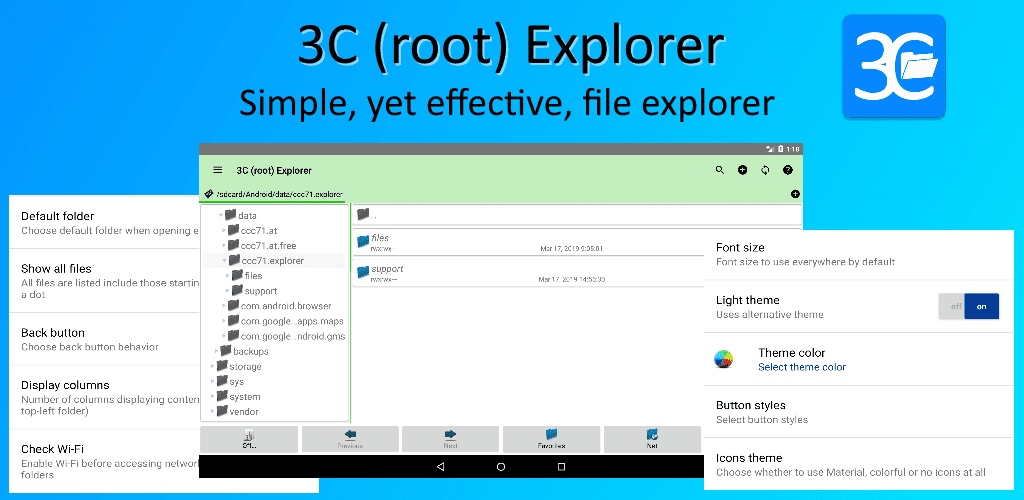The image size is (1024, 500).
Task: Open the Default folder setting
Action: pos(104,222)
